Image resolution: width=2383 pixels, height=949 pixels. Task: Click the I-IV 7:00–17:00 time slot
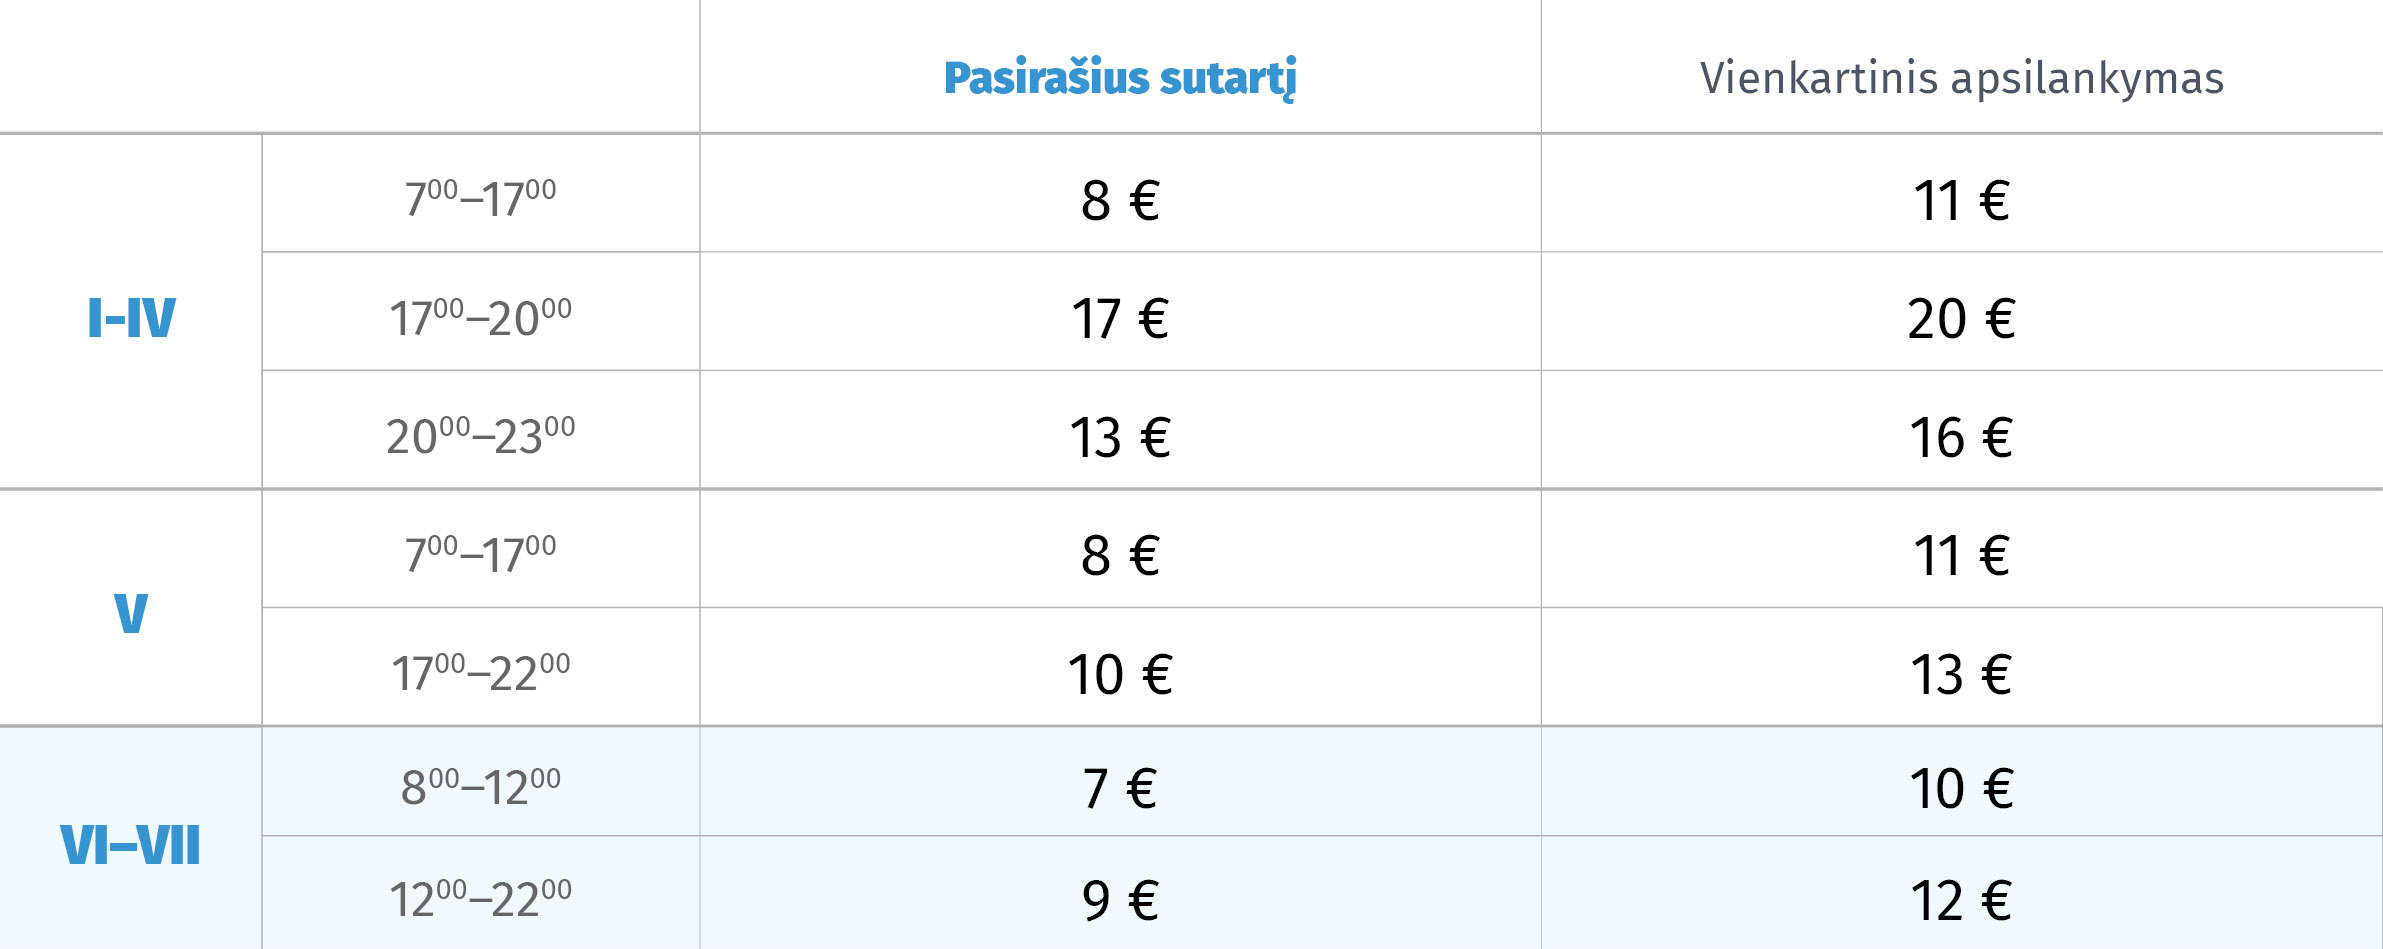[481, 197]
